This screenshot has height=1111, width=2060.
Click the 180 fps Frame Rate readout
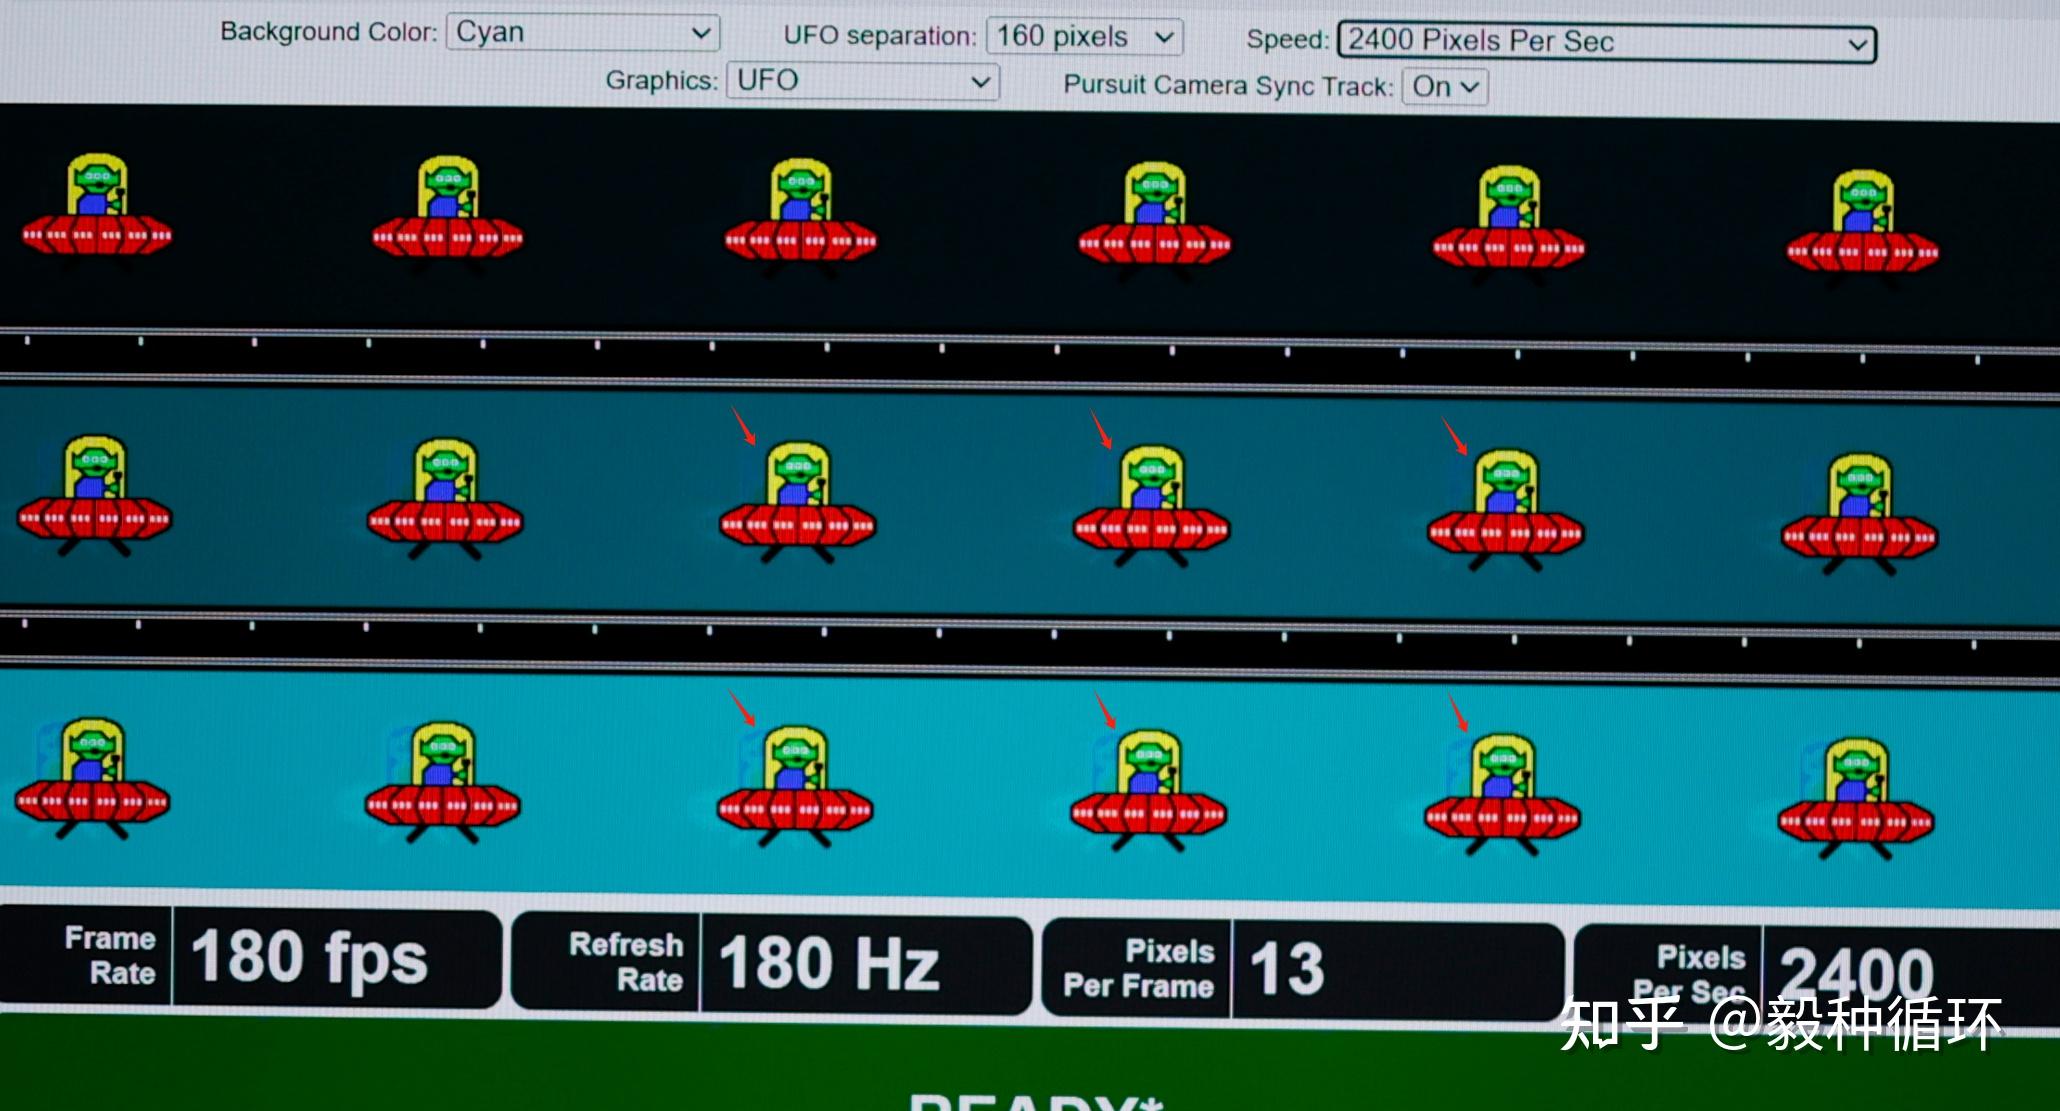tap(309, 958)
